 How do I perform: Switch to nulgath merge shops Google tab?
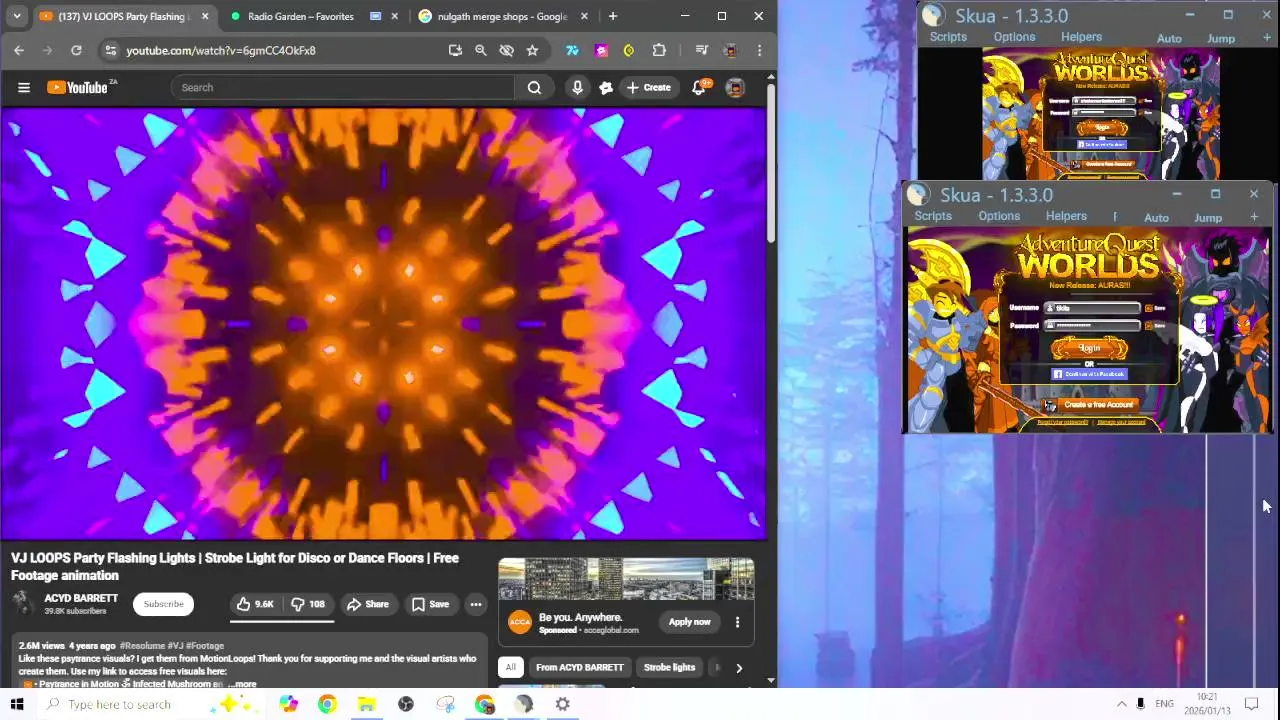[500, 16]
